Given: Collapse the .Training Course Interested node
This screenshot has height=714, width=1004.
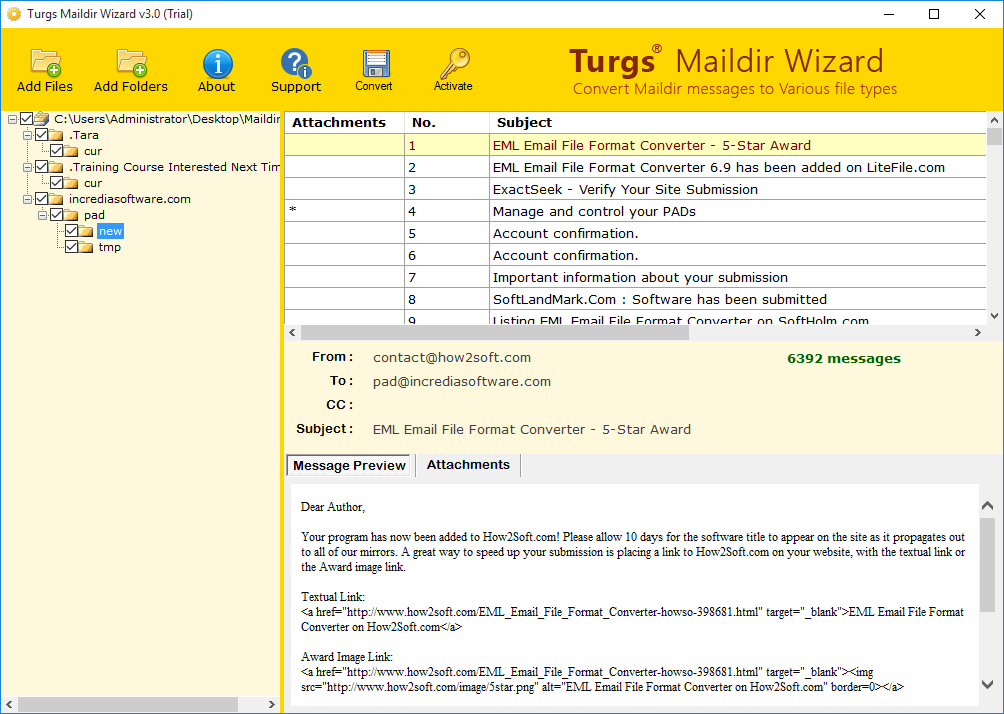Looking at the screenshot, I should point(27,167).
